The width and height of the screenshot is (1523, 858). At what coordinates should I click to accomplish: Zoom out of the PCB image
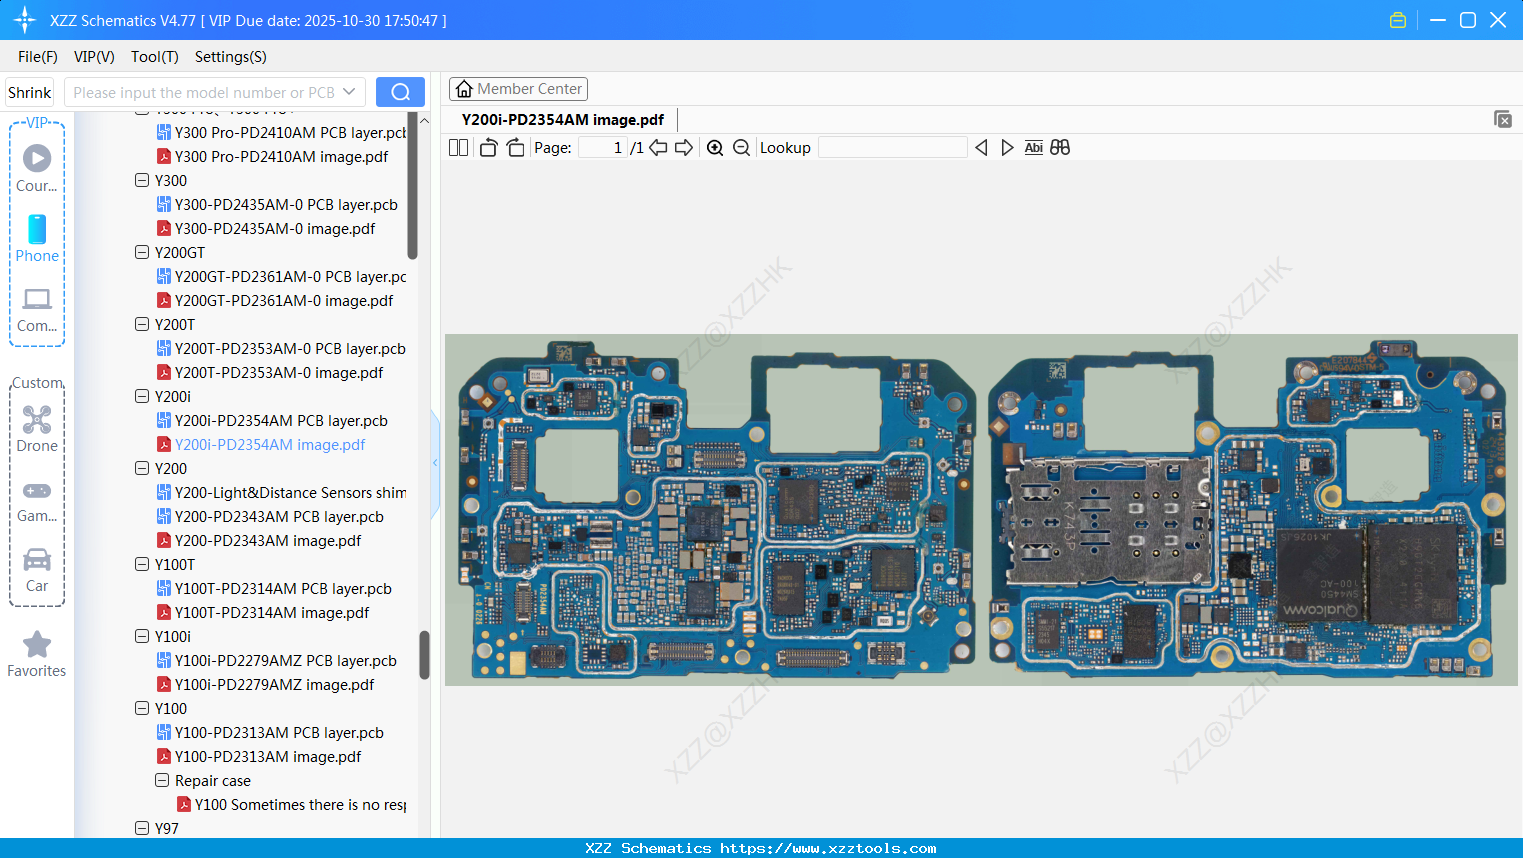coord(741,147)
